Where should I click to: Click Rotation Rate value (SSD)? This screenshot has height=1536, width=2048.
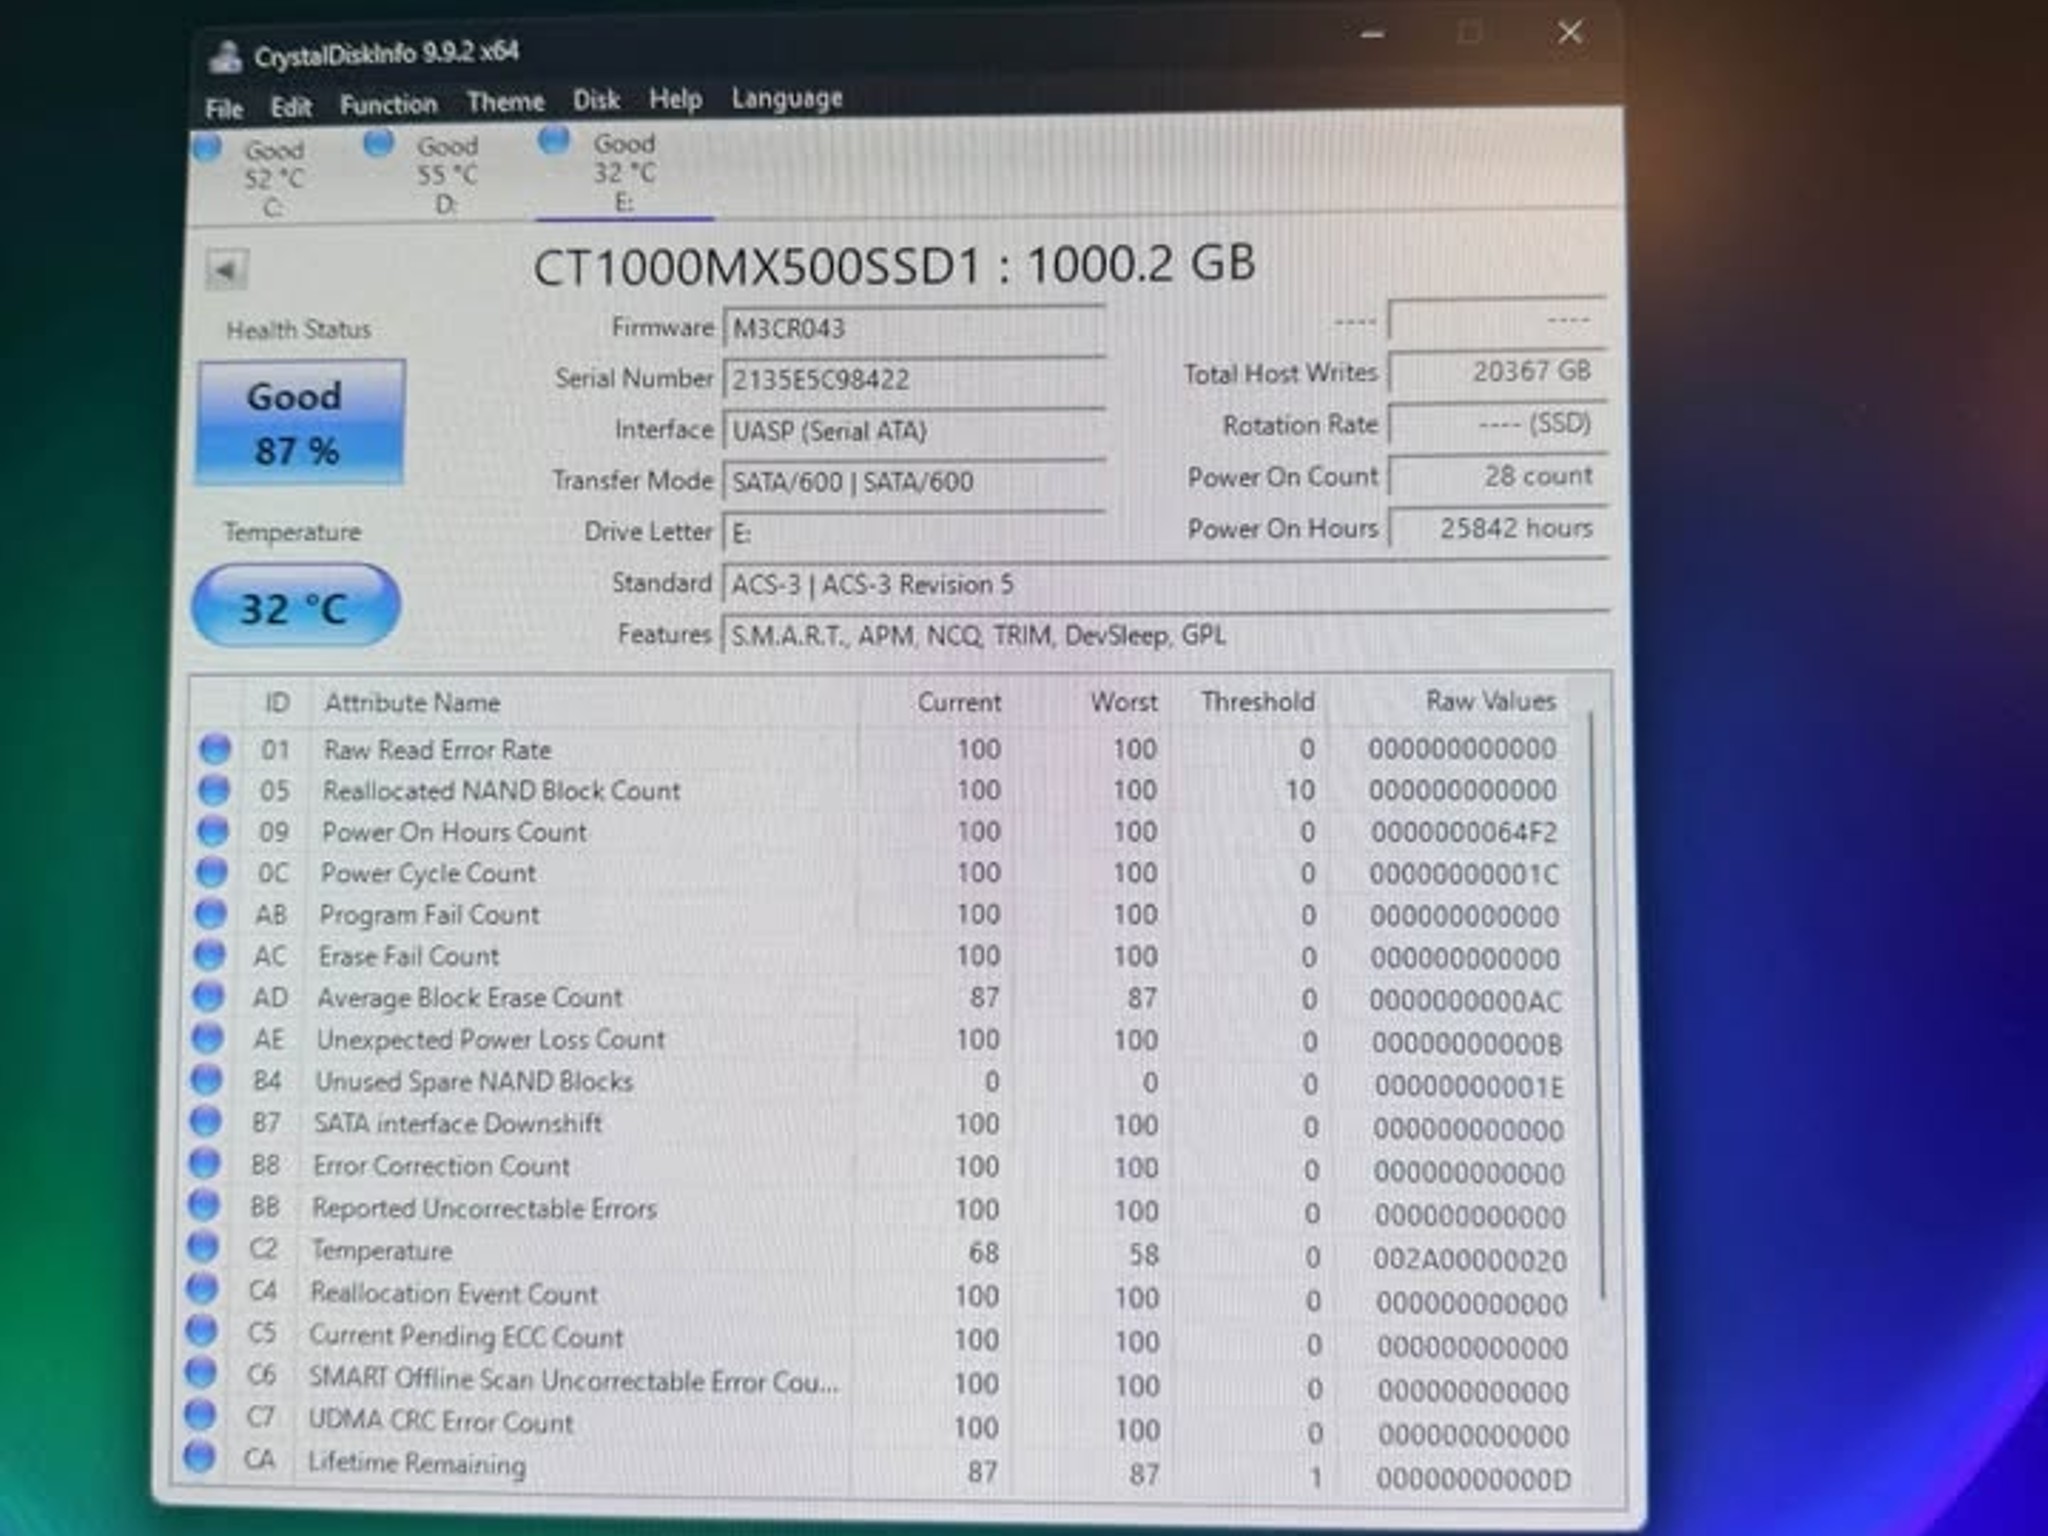pos(1498,424)
